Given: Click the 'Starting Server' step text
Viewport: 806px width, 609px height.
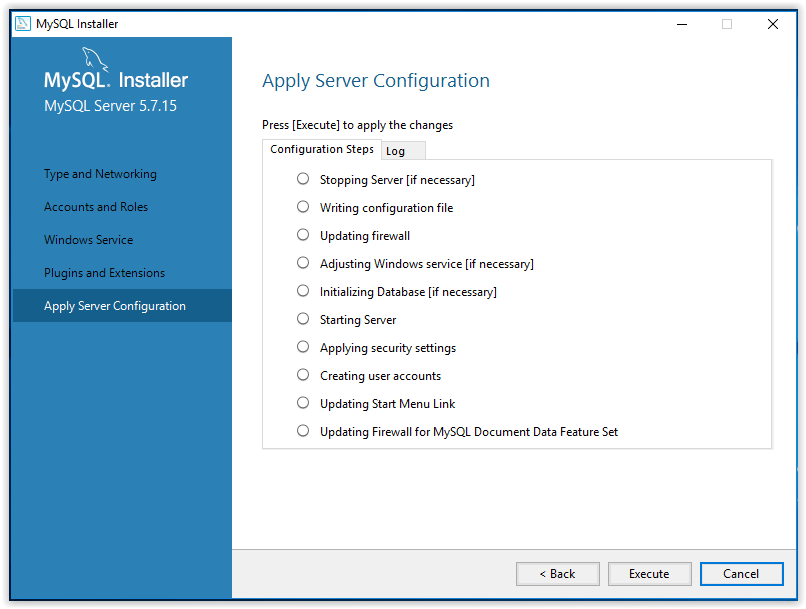Looking at the screenshot, I should pyautogui.click(x=358, y=320).
